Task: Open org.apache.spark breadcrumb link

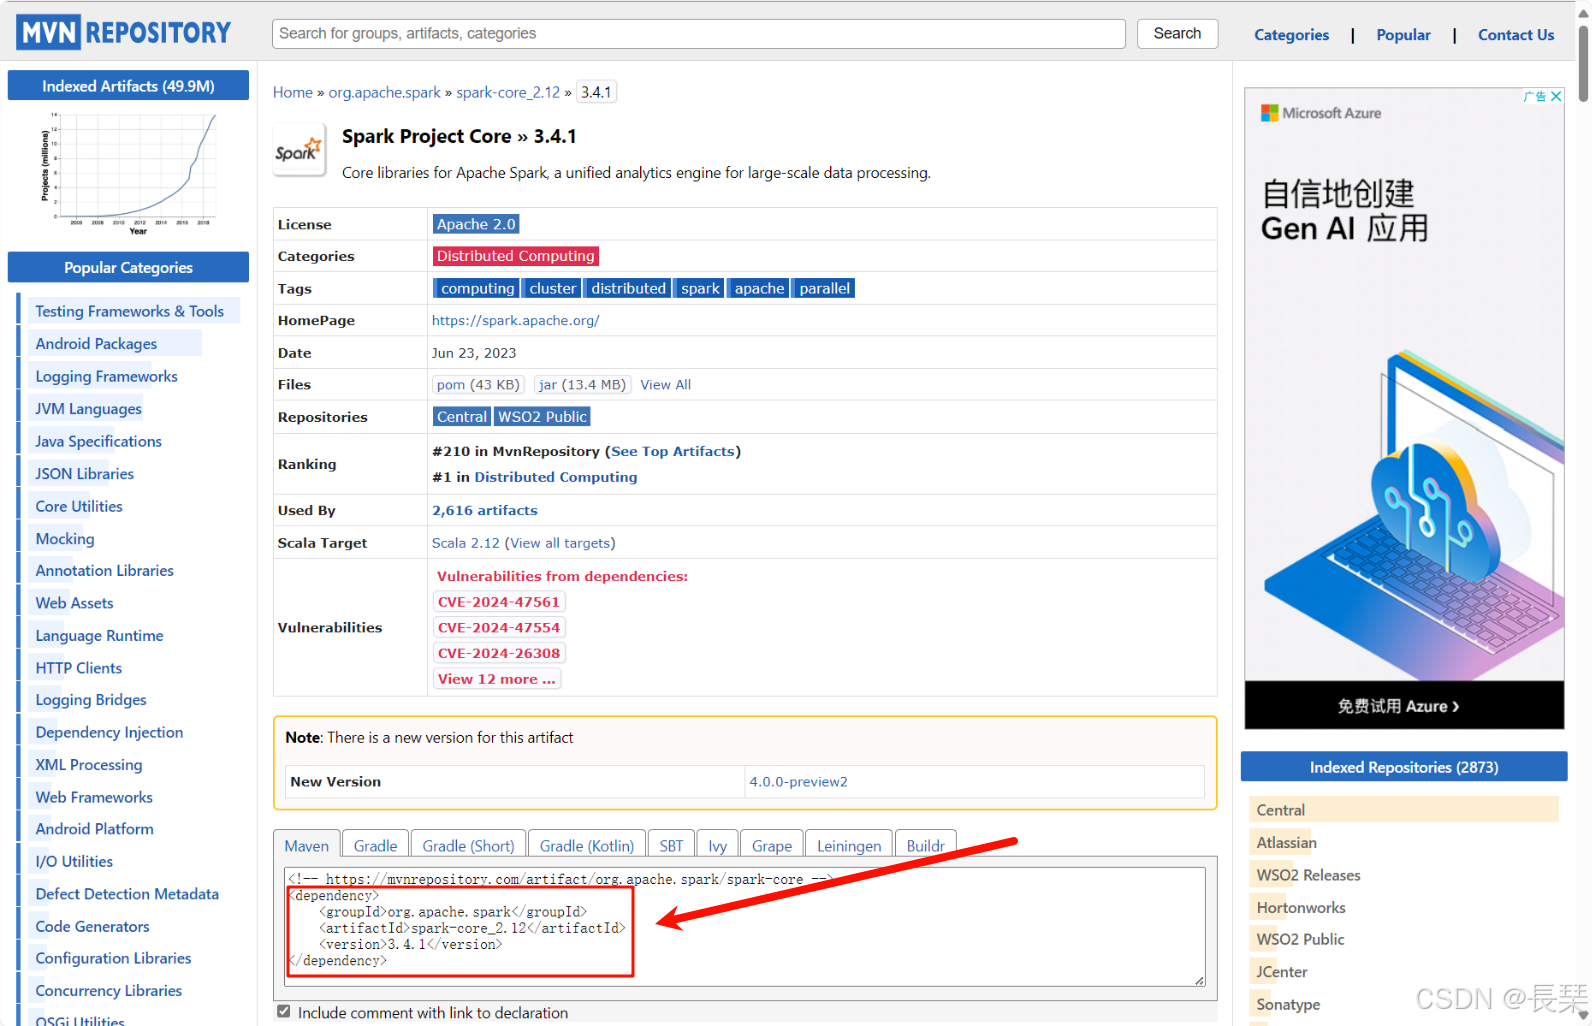Action: 385,92
